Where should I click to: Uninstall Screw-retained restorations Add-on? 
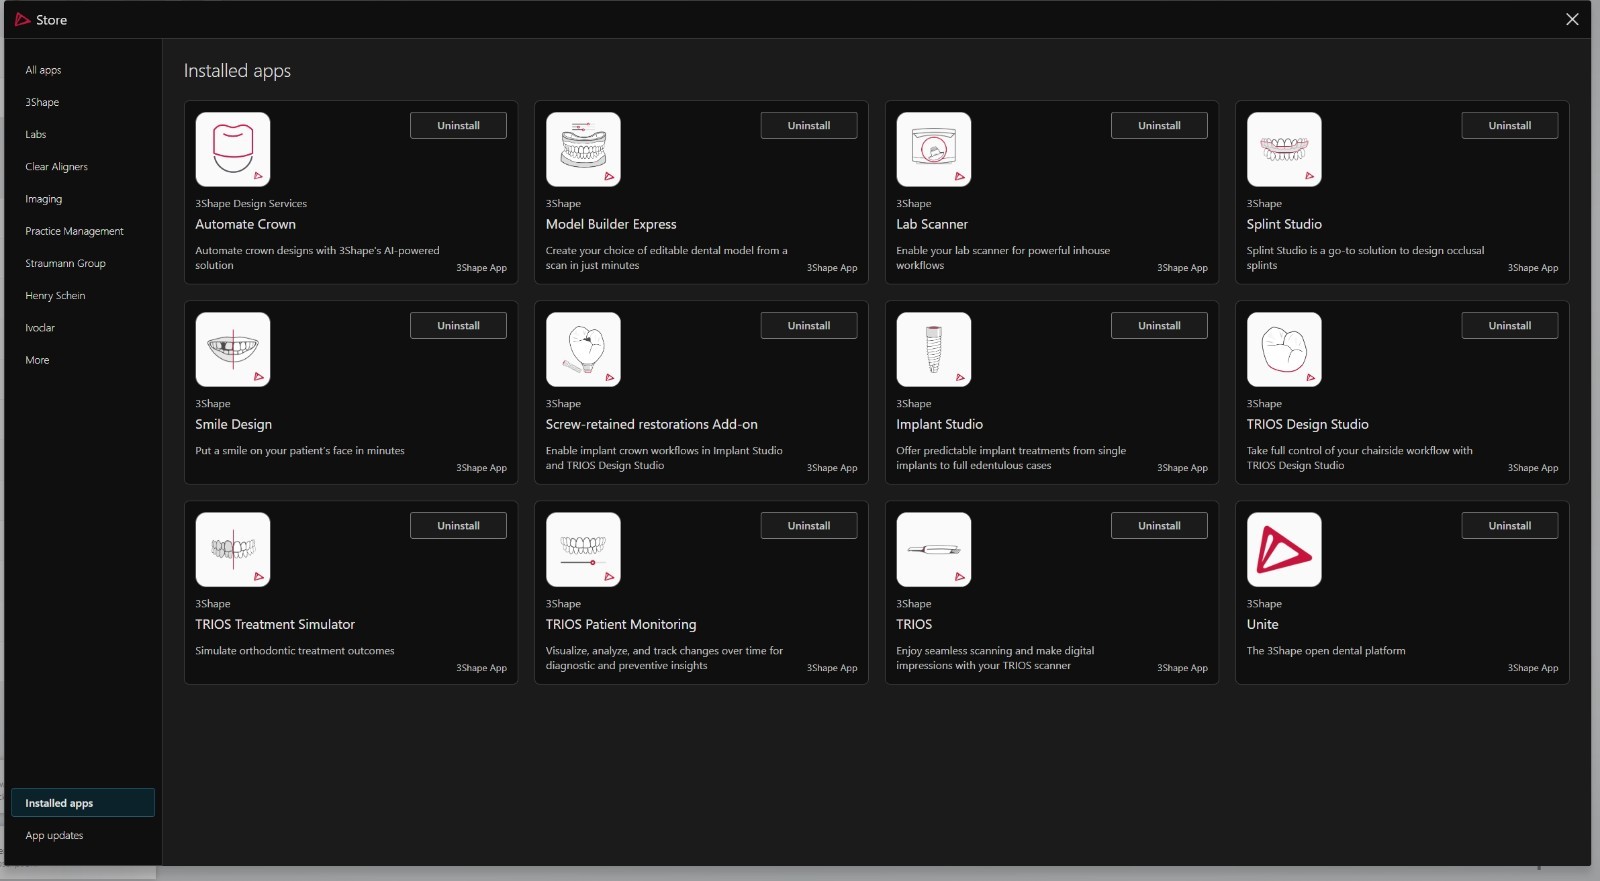(809, 325)
